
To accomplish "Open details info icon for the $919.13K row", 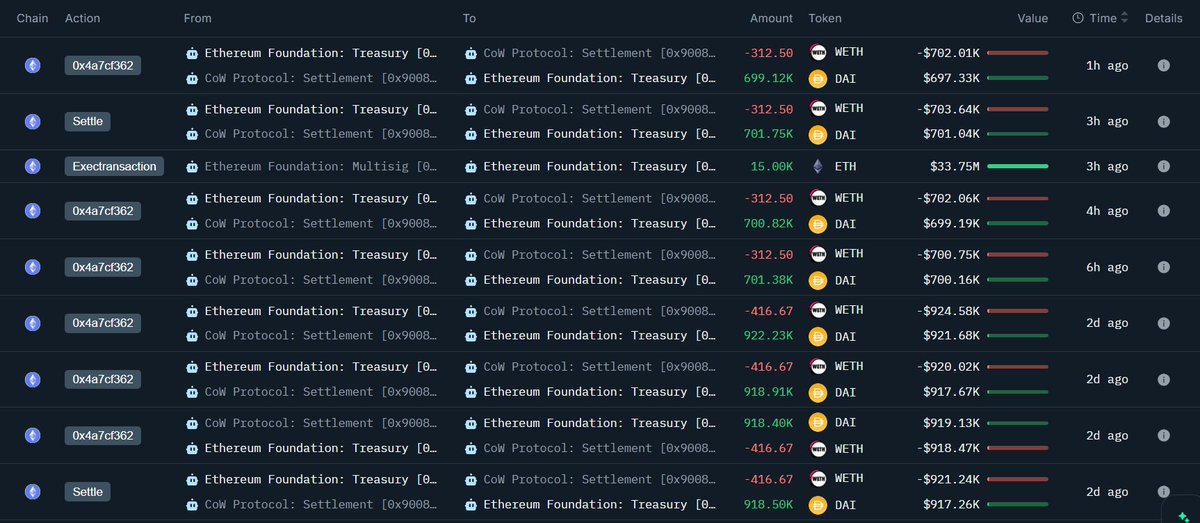I will 1163,435.
